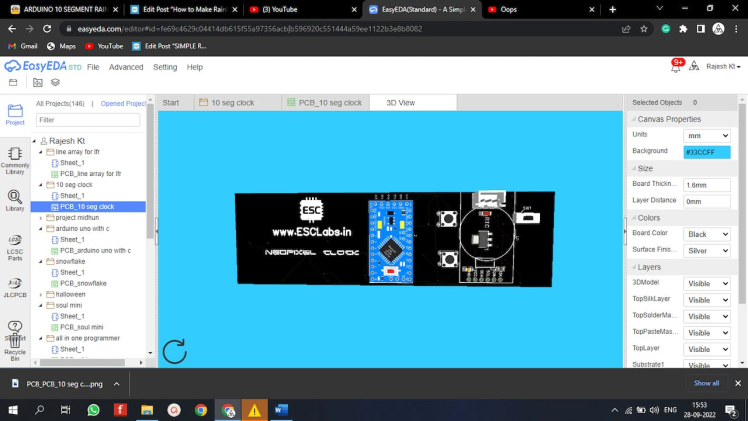Viewport: 748px width, 421px height.
Task: Open the Library search panel
Action: 15,200
